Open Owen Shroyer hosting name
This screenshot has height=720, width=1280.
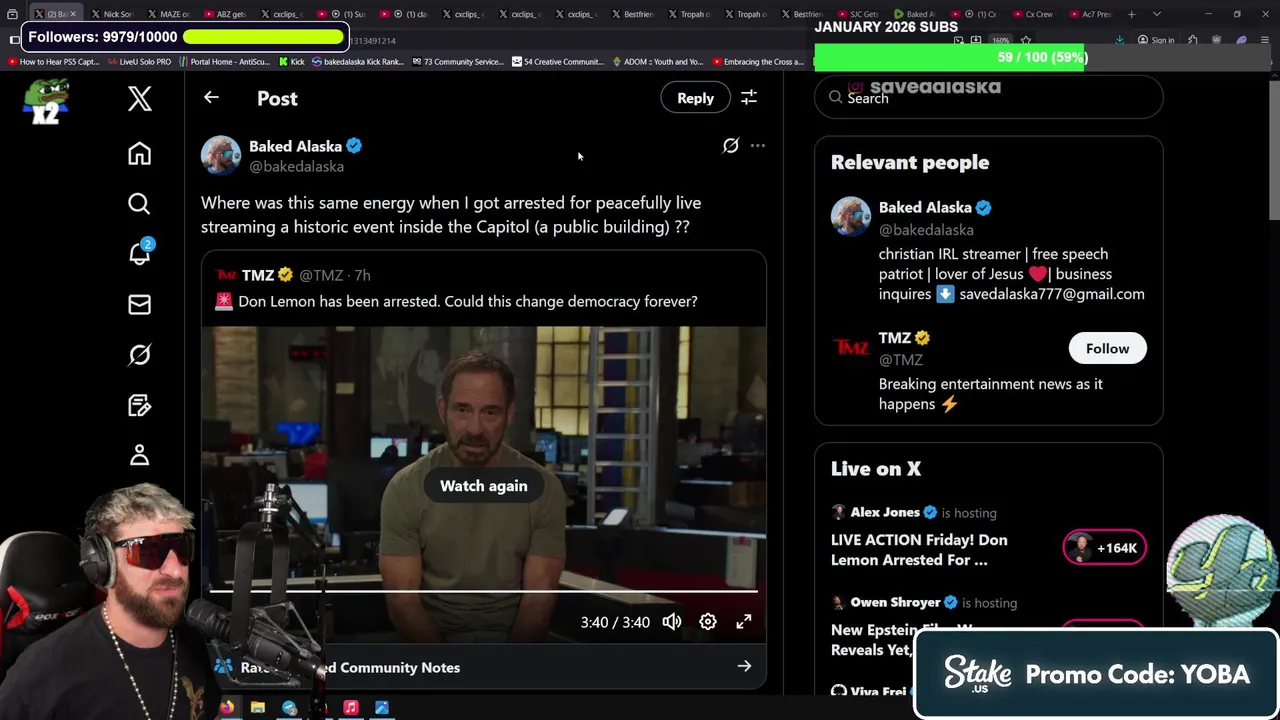(x=895, y=602)
